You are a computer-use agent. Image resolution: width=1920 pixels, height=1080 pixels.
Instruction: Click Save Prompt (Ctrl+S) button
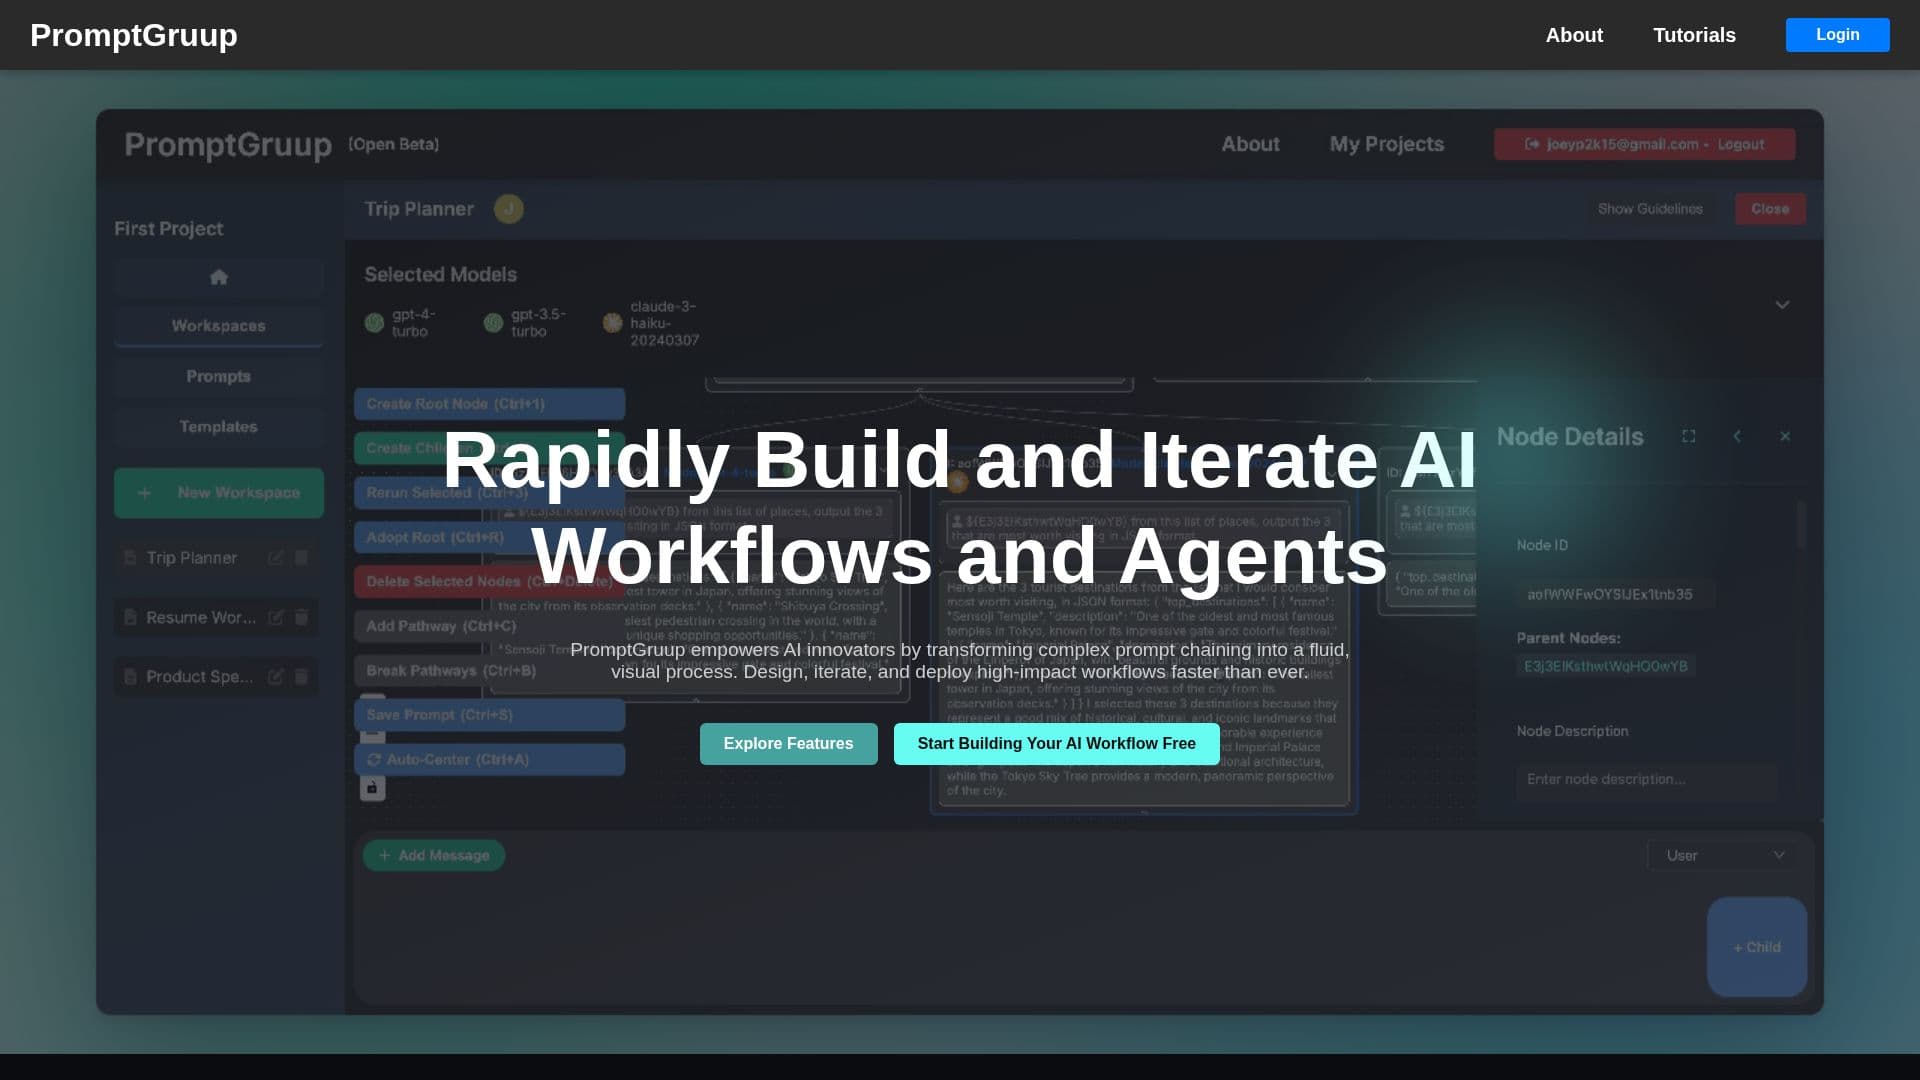tap(489, 715)
